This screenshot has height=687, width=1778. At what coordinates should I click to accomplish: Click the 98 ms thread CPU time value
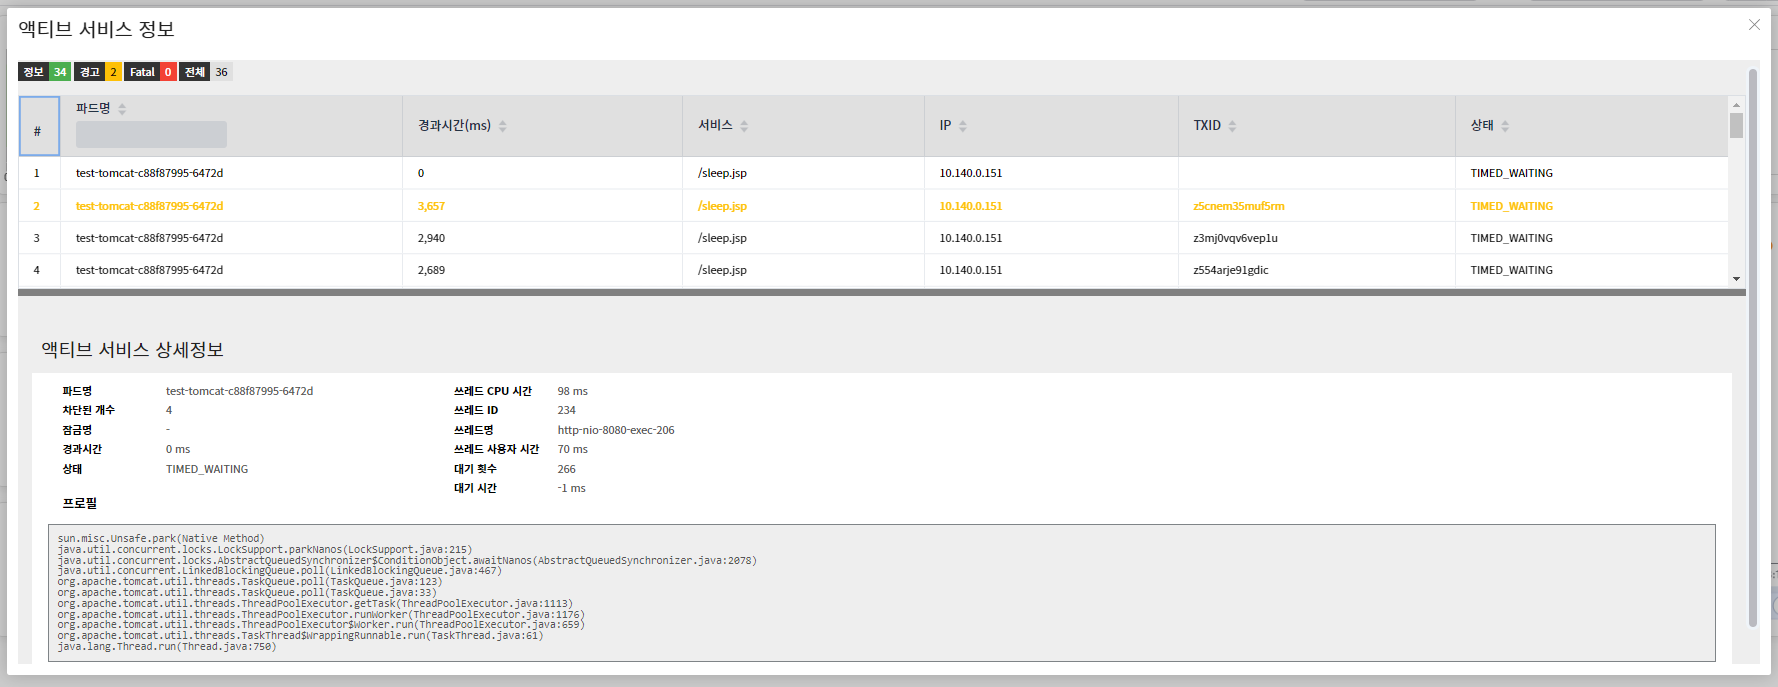[x=573, y=391]
